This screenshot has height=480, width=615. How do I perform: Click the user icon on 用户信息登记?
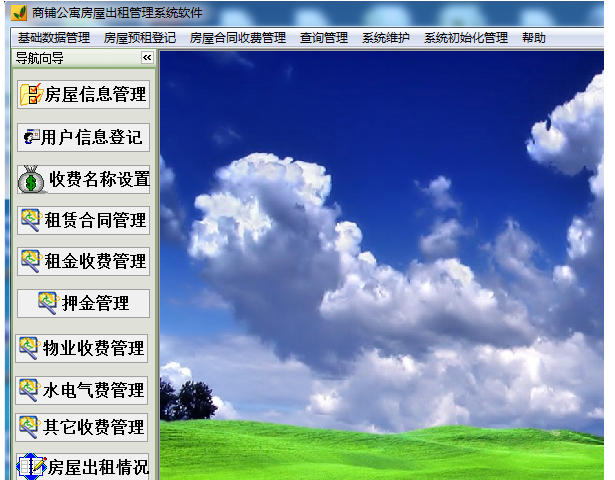32,136
